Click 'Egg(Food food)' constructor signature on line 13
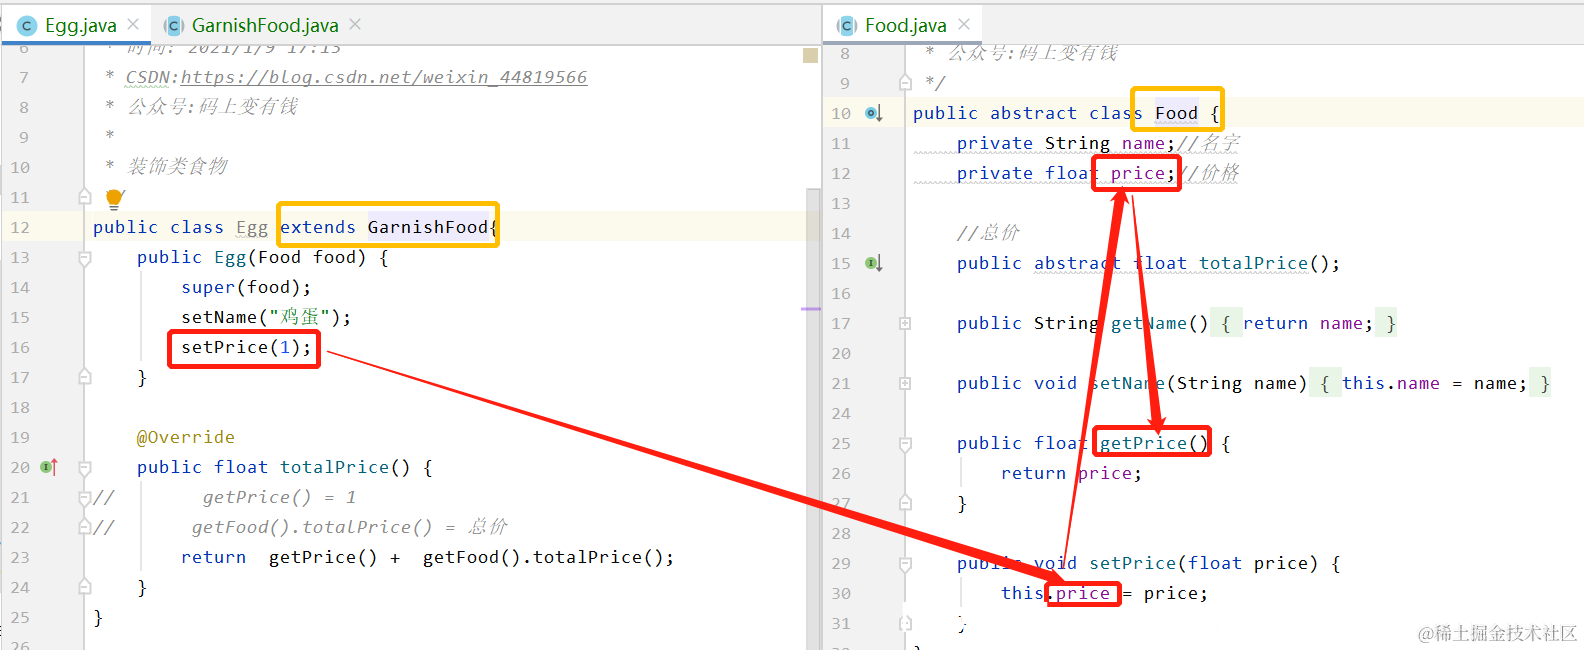This screenshot has width=1584, height=650. (290, 257)
